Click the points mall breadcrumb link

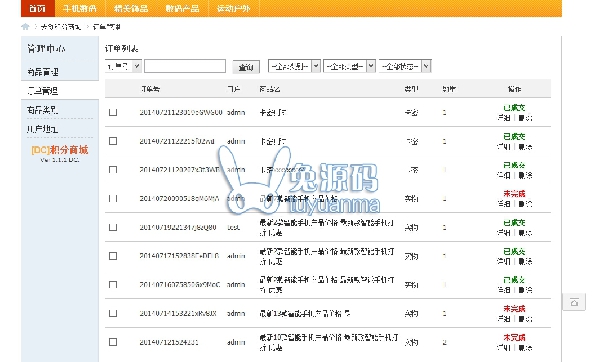click(x=61, y=27)
